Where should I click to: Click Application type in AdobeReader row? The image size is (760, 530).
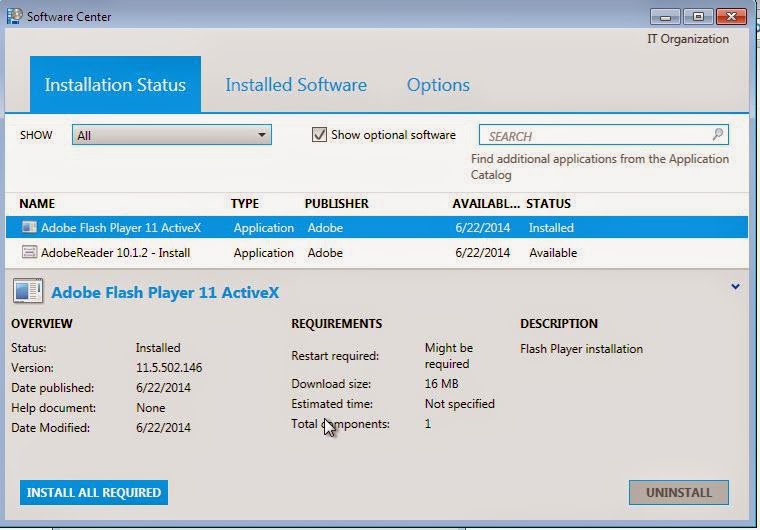pyautogui.click(x=264, y=253)
